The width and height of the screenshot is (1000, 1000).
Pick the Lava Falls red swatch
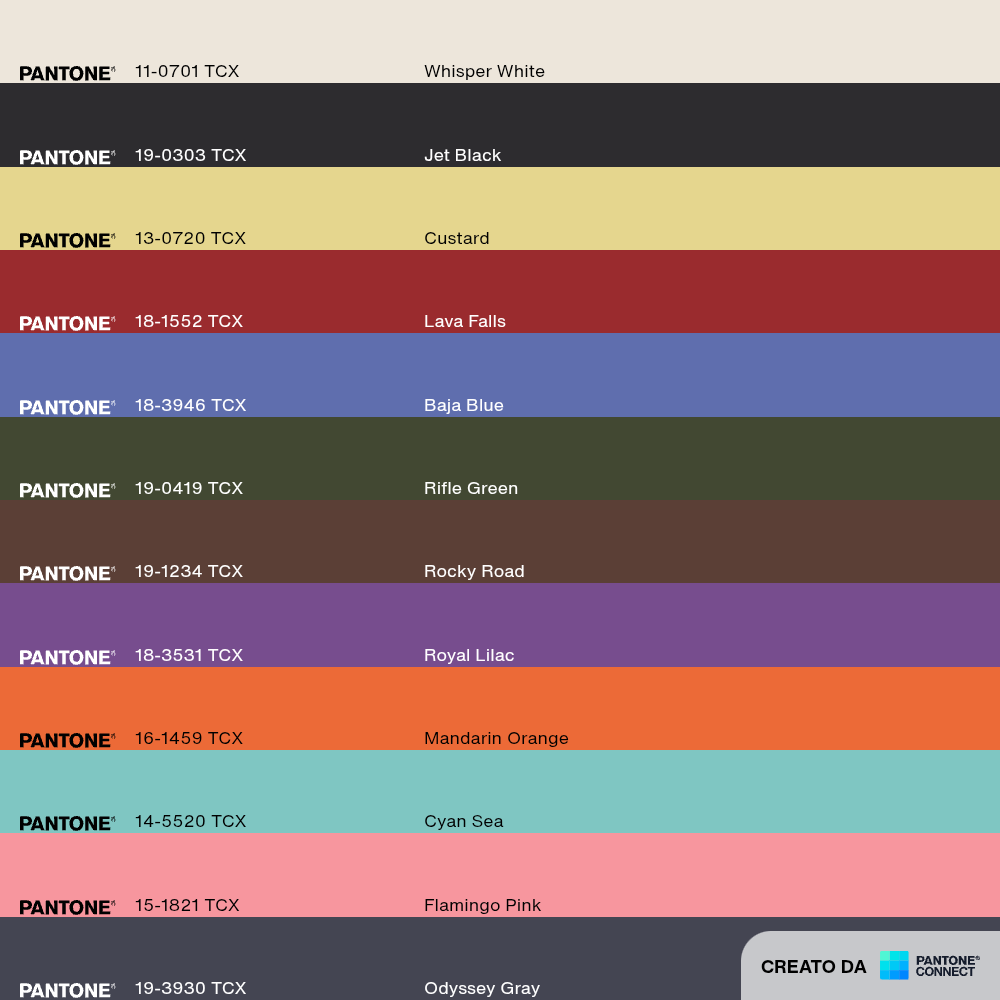tap(500, 291)
